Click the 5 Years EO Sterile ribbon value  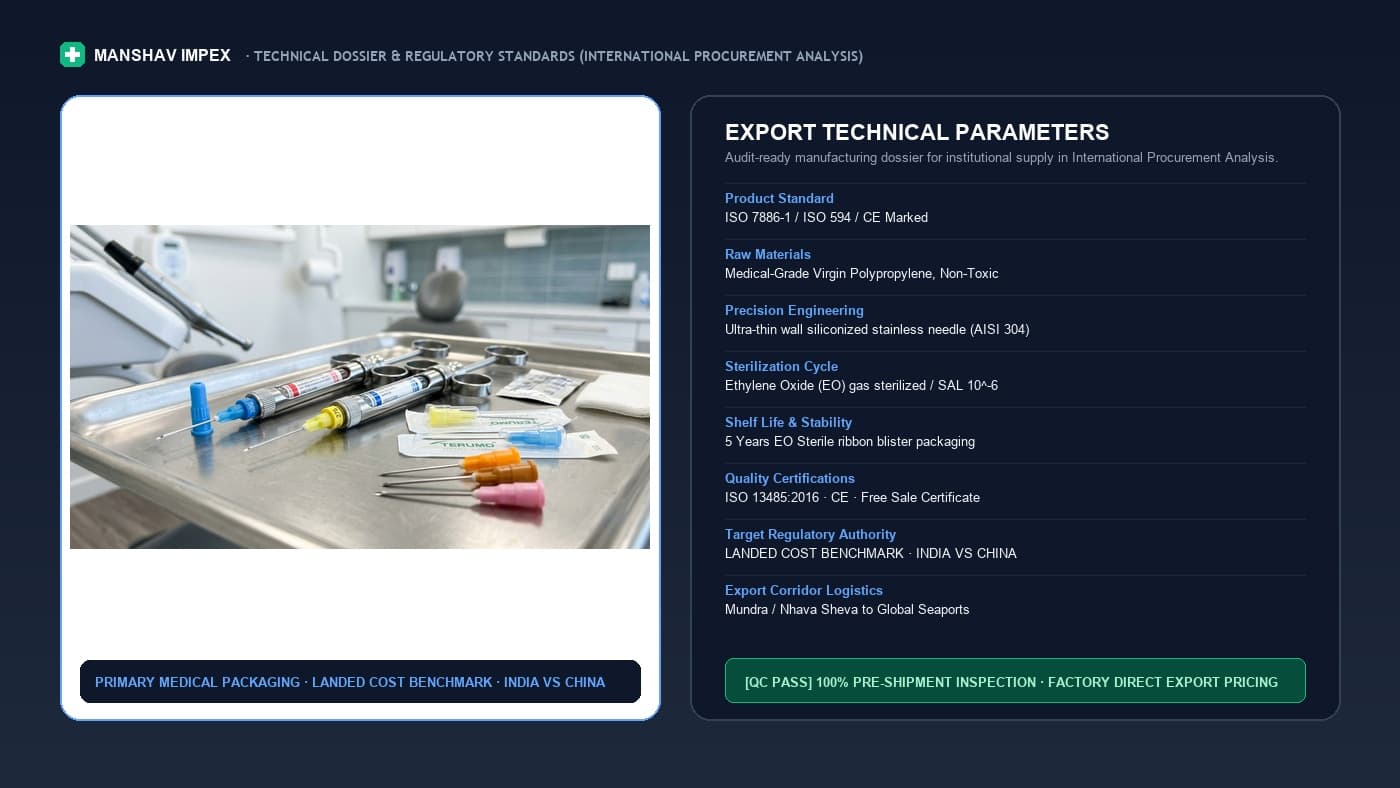click(850, 441)
